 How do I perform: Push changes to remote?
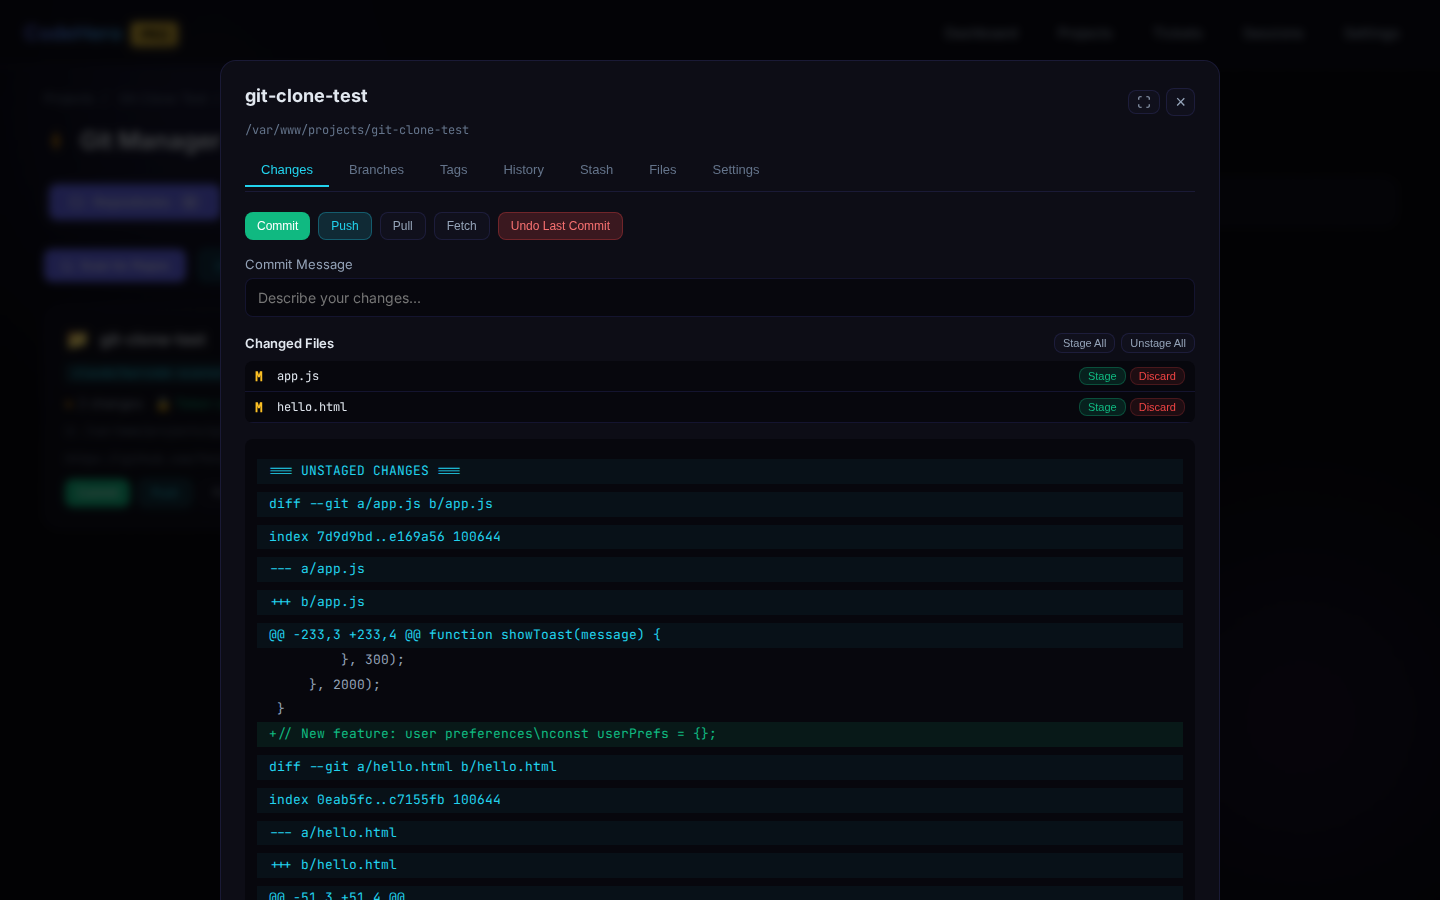[x=345, y=226]
